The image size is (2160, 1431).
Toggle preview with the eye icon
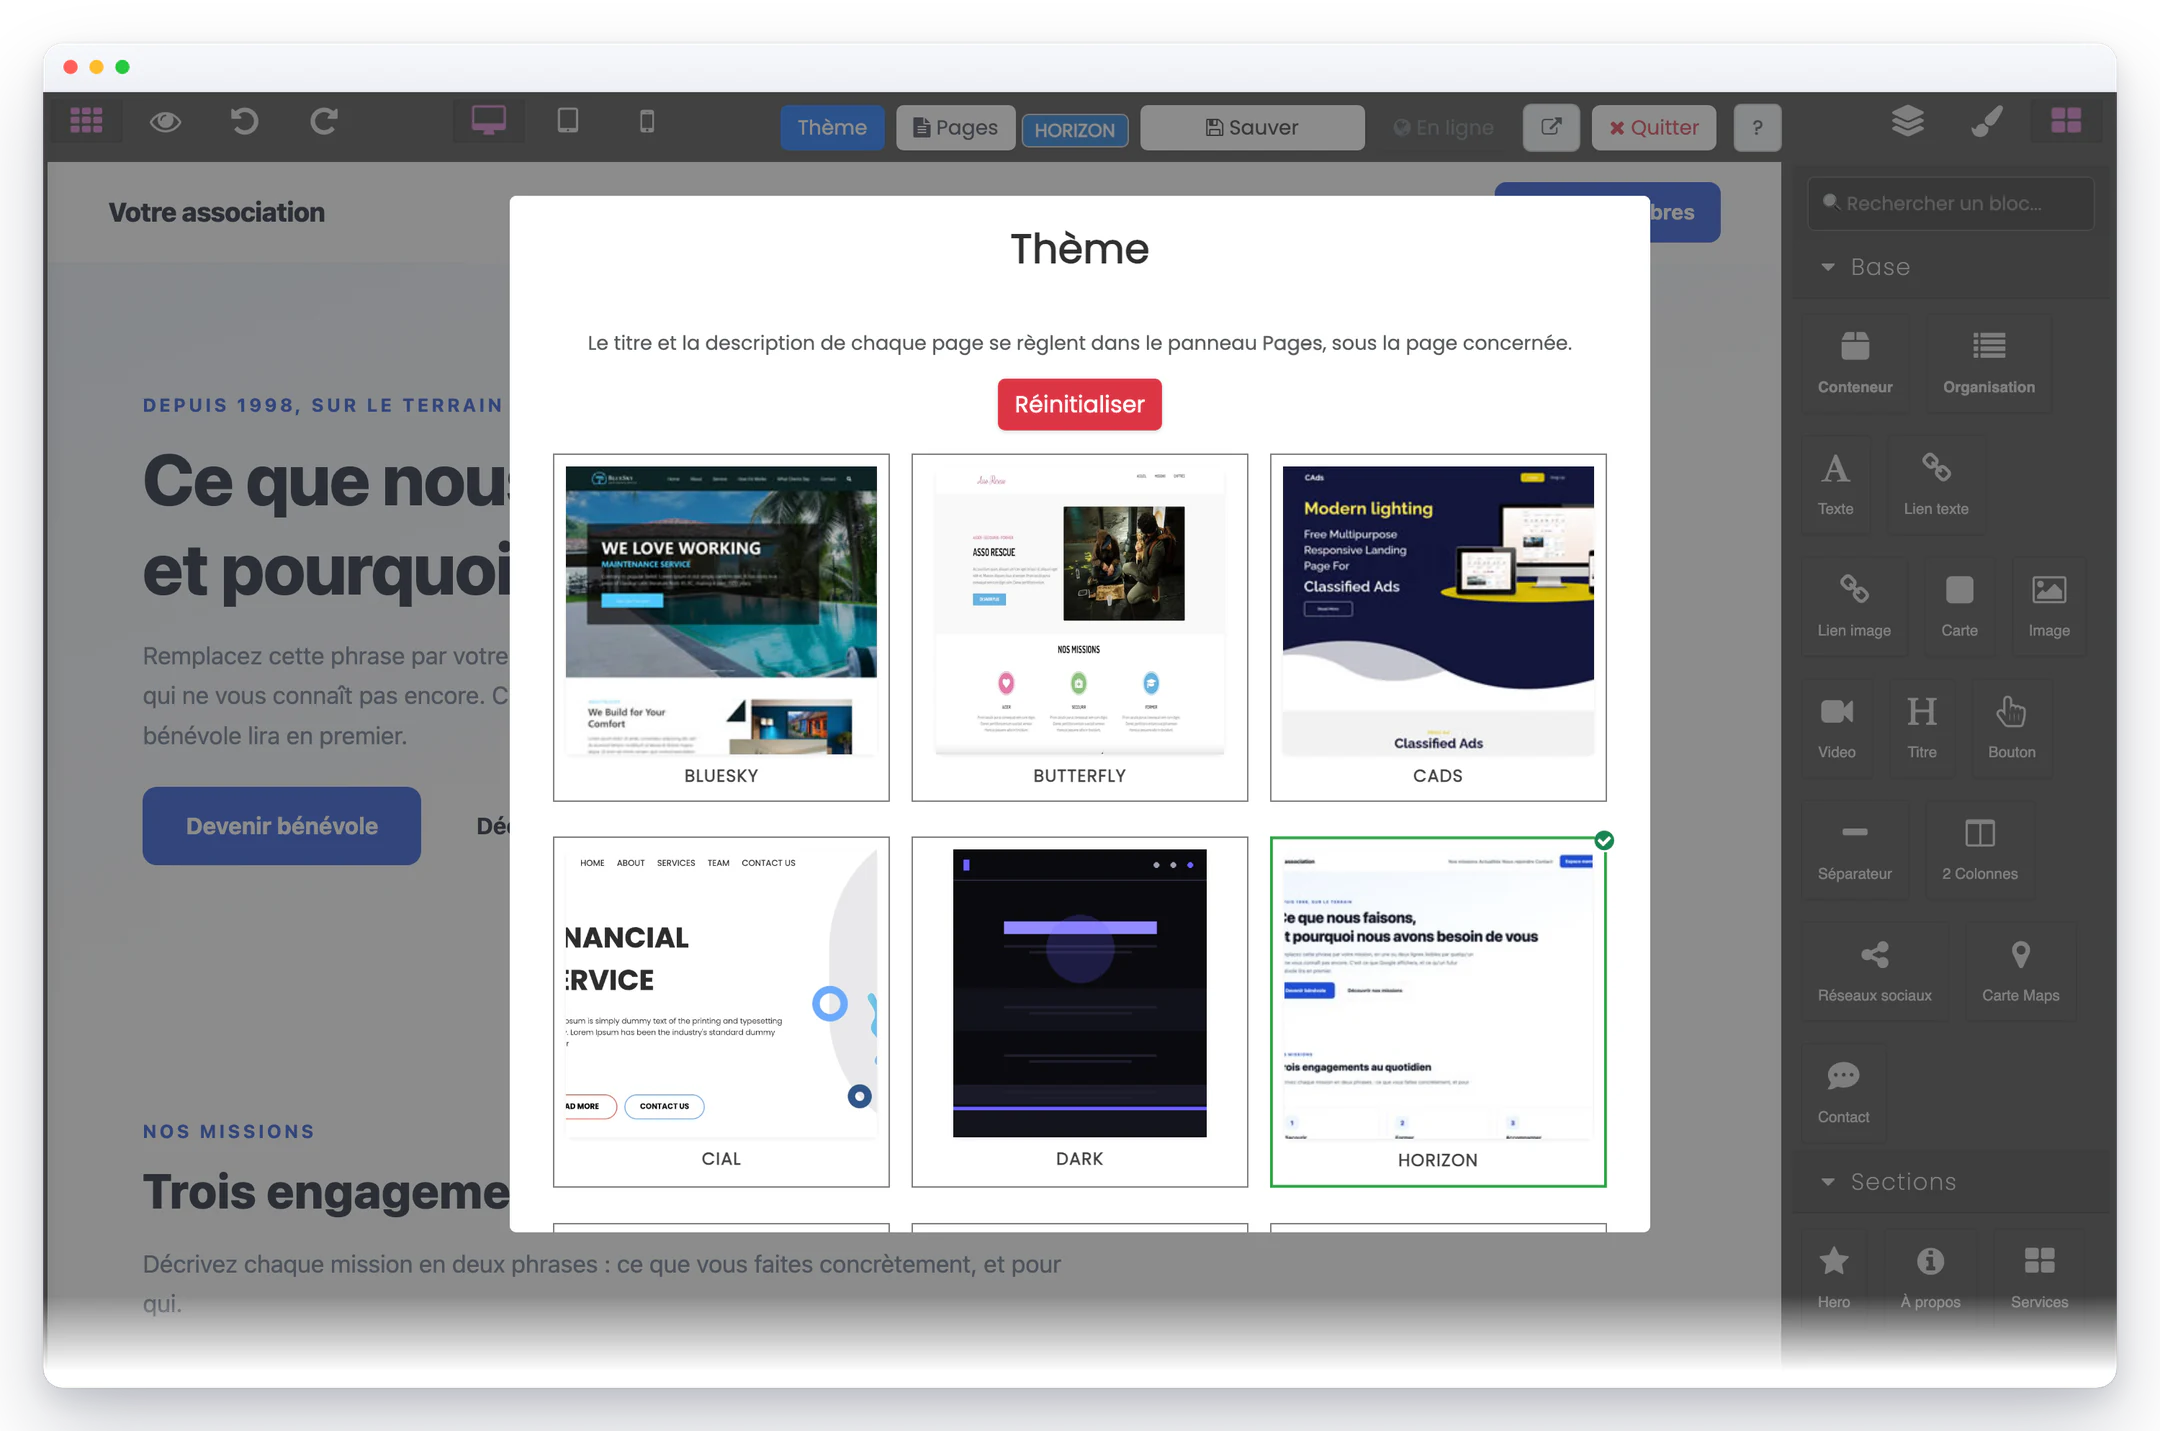coord(165,121)
